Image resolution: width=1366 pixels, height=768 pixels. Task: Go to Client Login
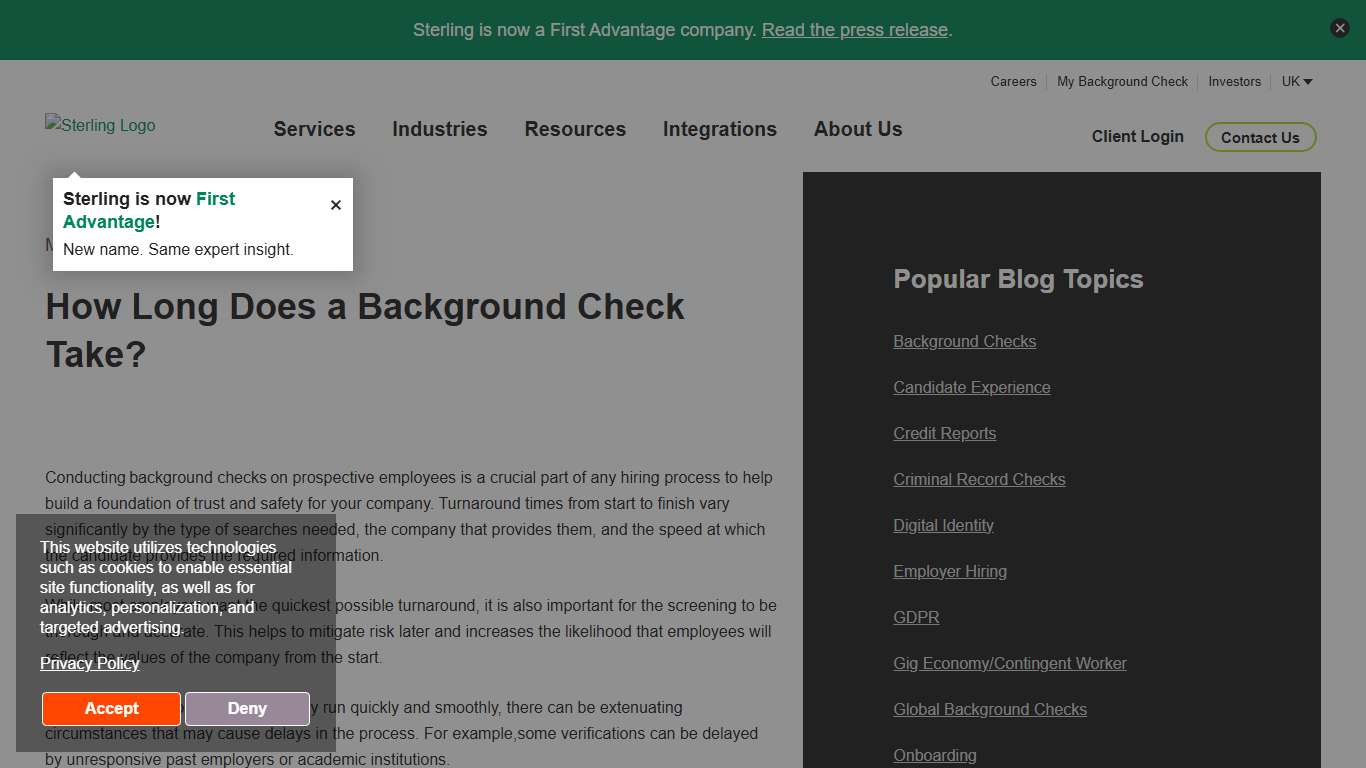coord(1138,136)
